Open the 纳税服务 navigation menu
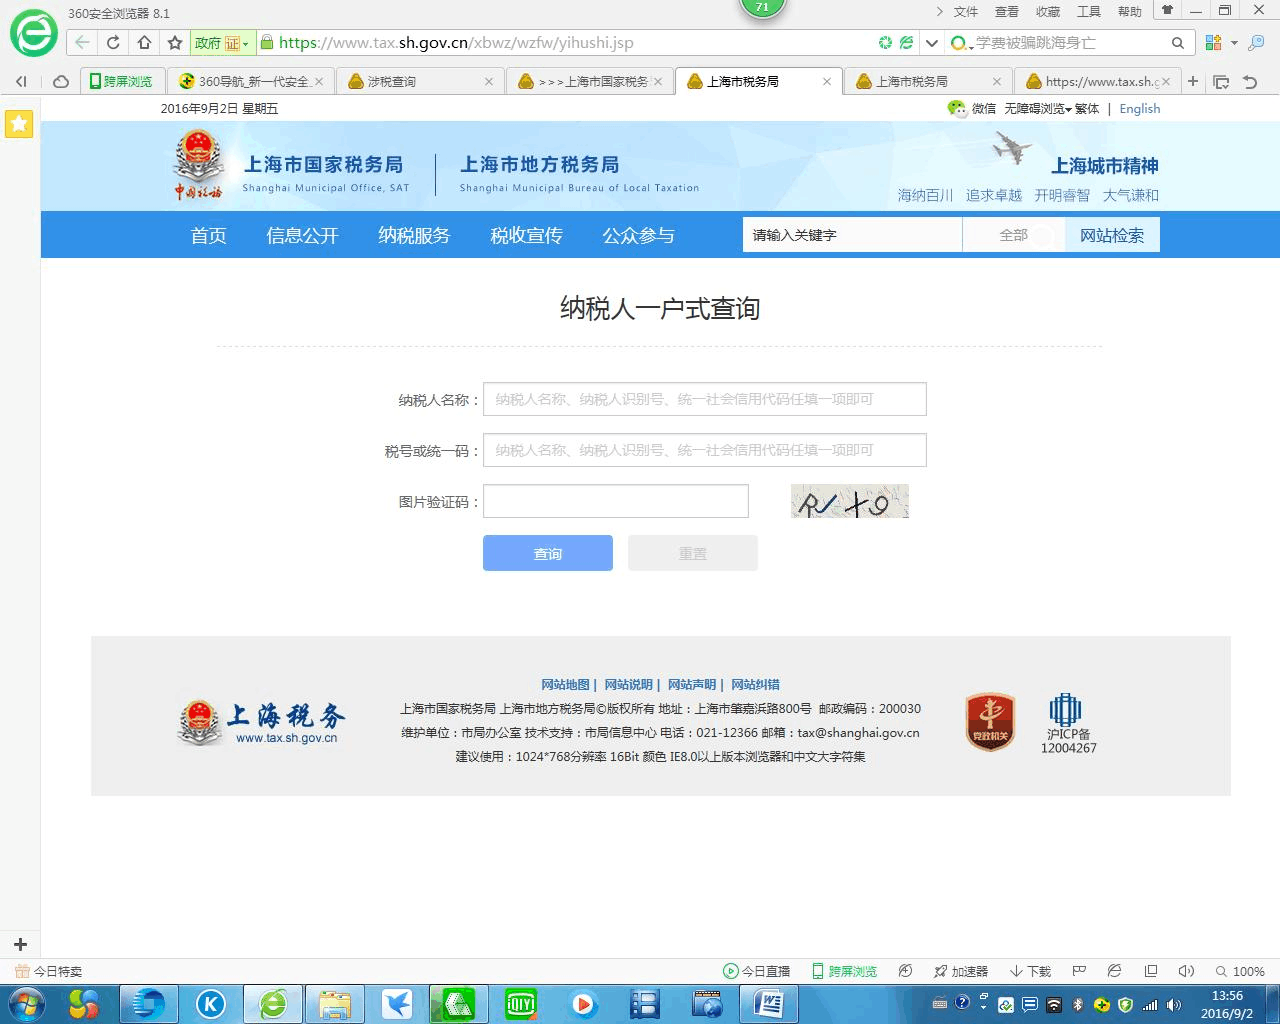This screenshot has width=1280, height=1024. click(x=414, y=235)
